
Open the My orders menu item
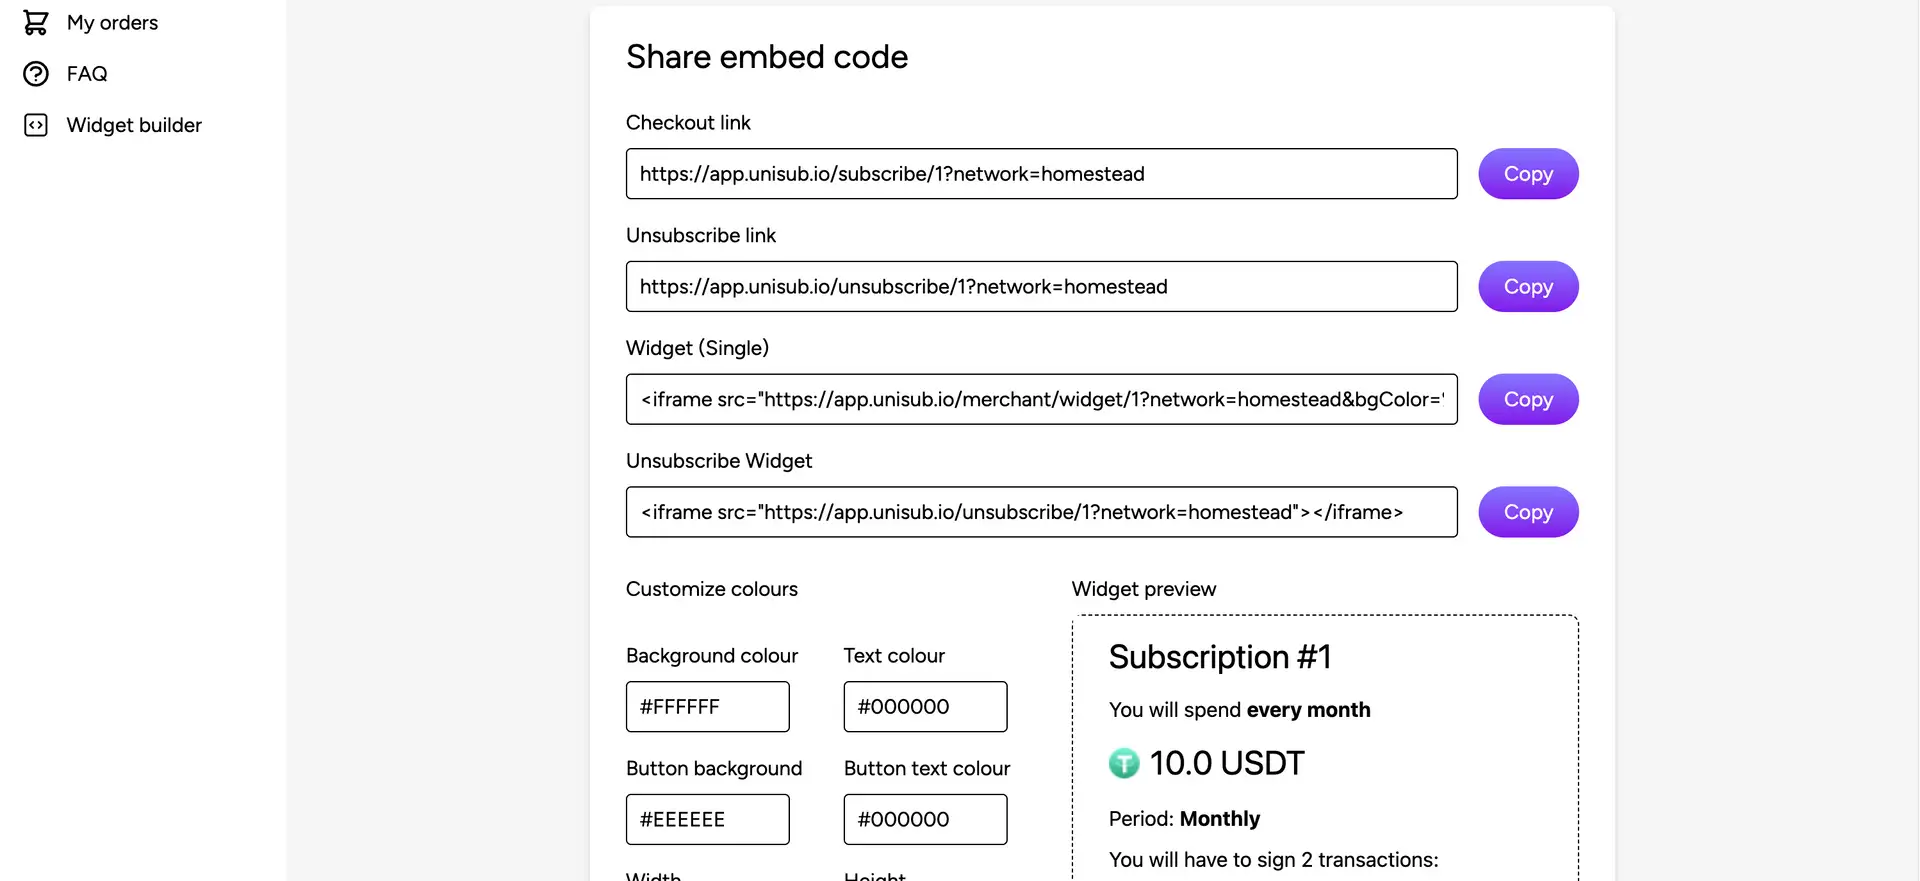pos(112,22)
